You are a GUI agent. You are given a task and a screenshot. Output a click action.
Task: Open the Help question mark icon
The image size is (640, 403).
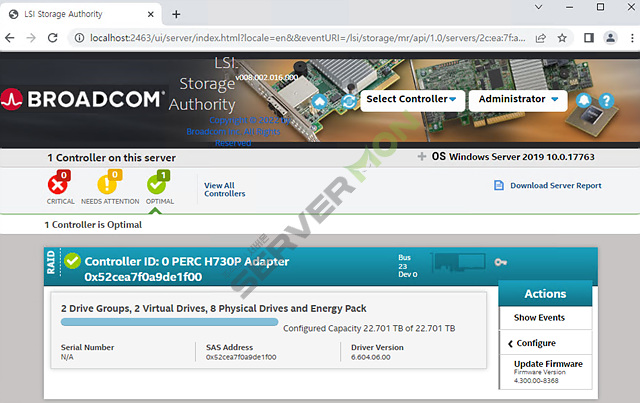pyautogui.click(x=607, y=100)
